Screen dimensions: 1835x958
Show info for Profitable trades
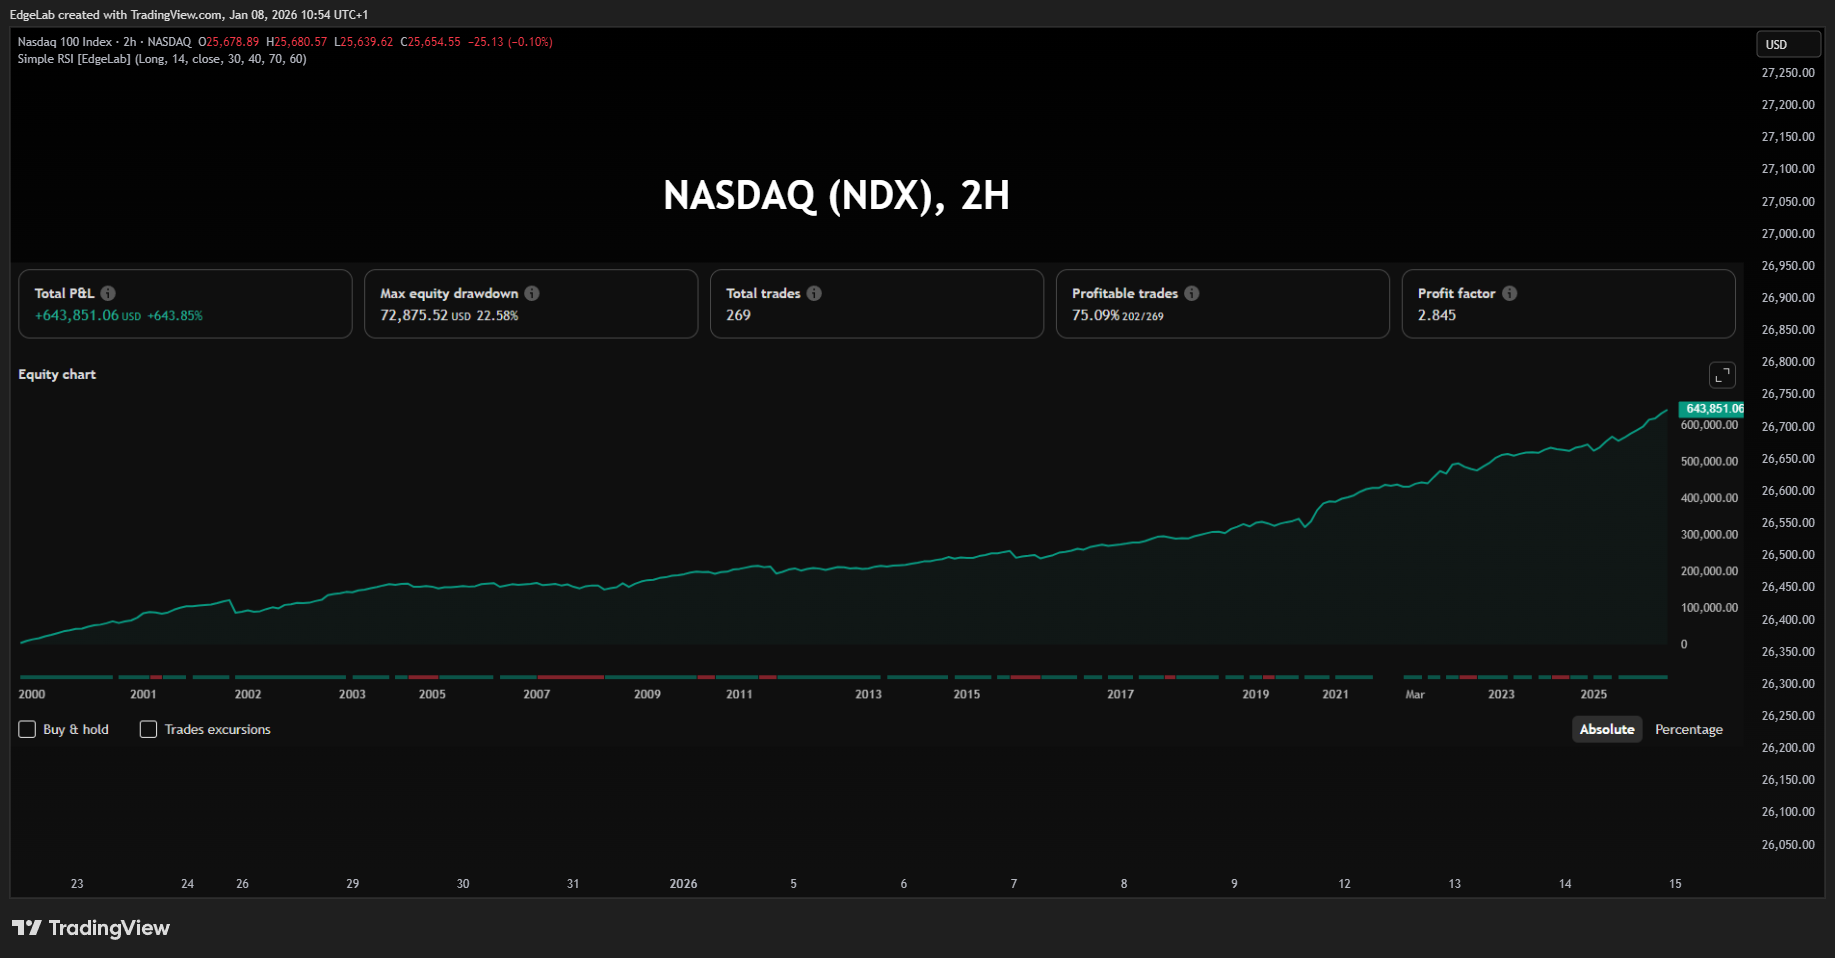(1192, 293)
